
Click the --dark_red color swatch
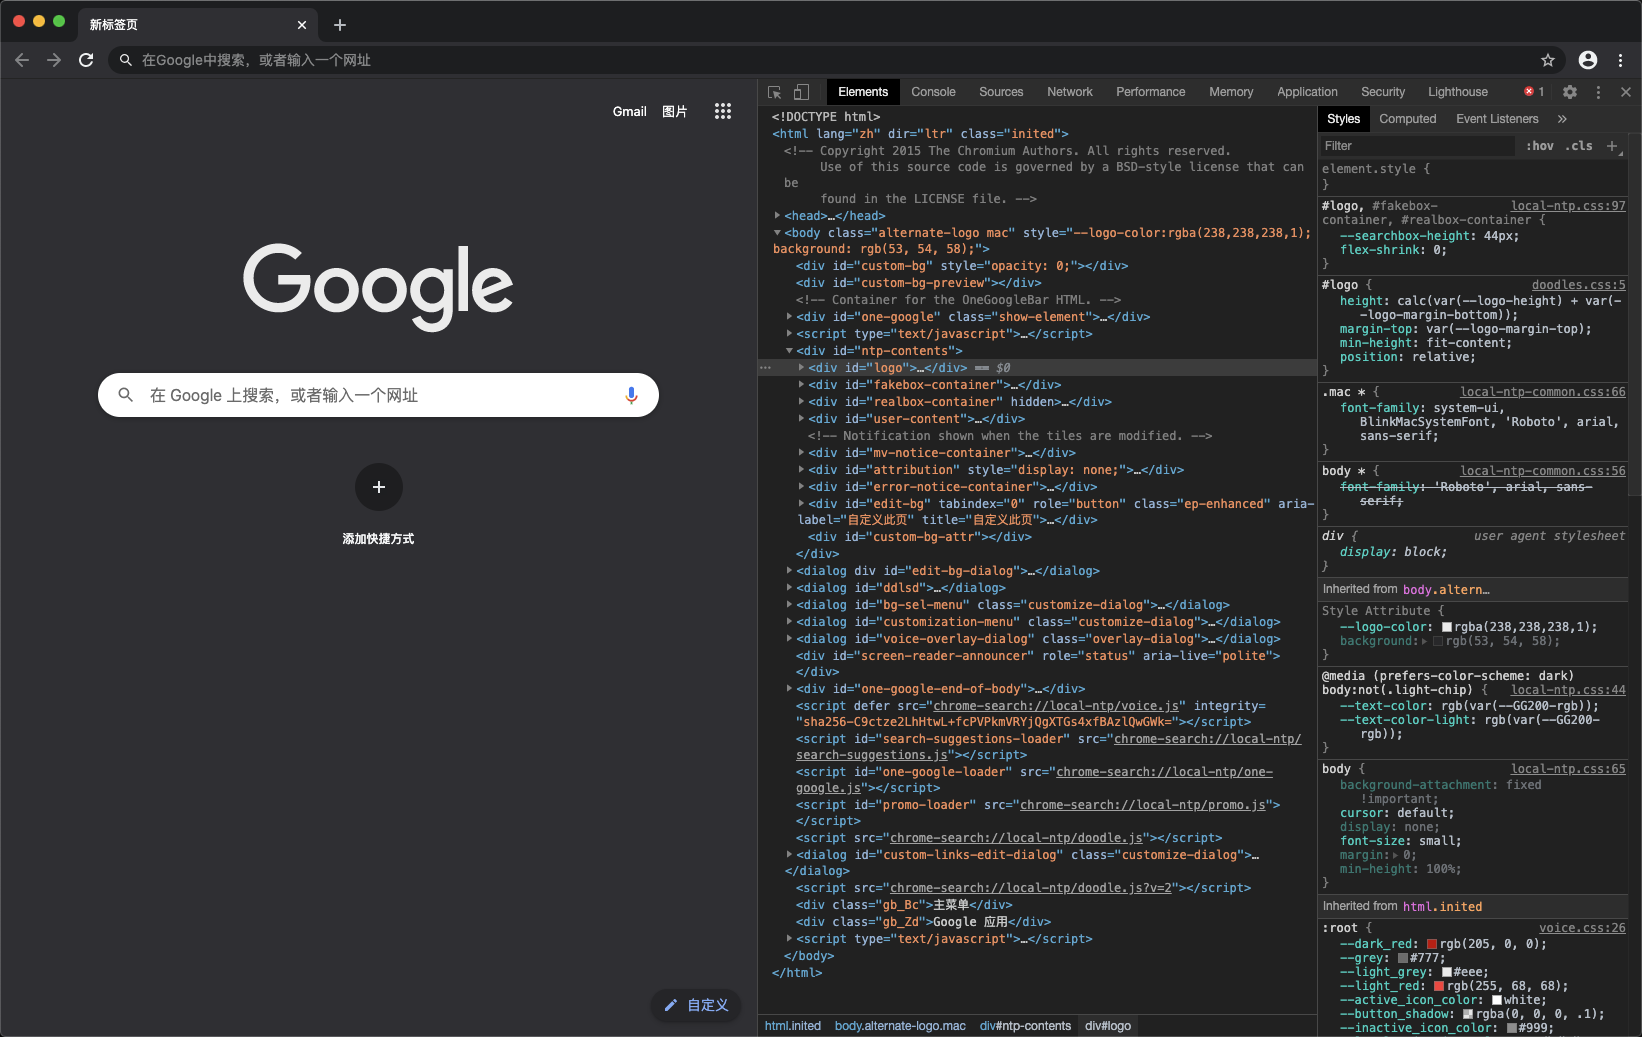pyautogui.click(x=1431, y=944)
